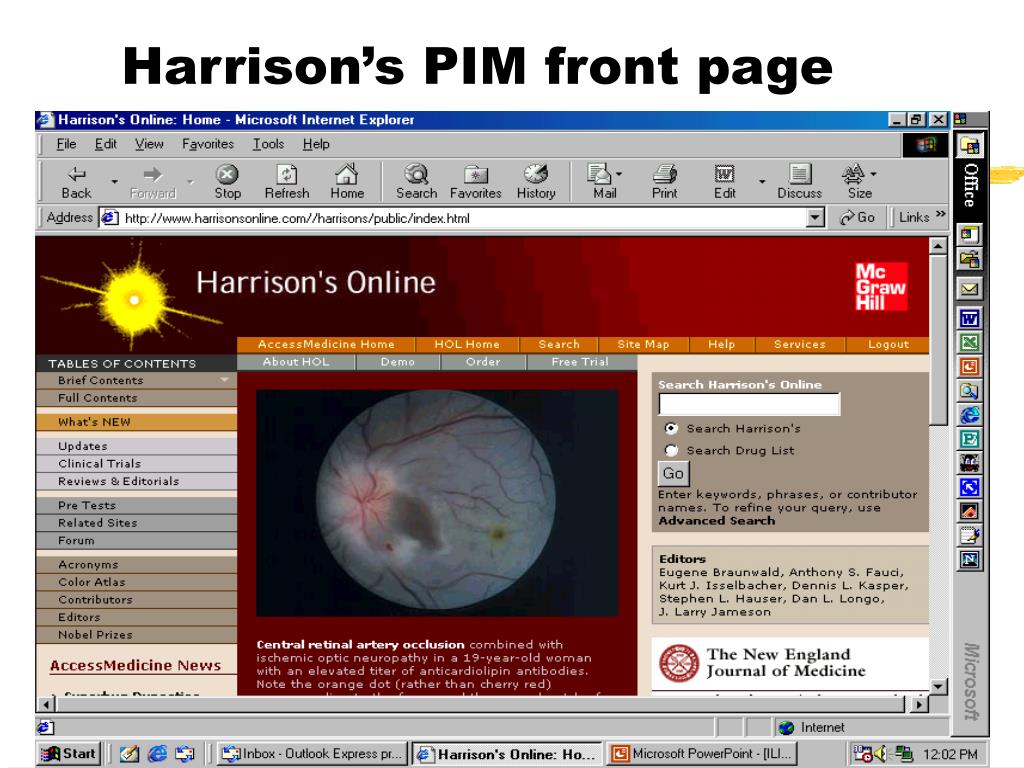Click the Free Trial link
Image resolution: width=1024 pixels, height=768 pixels.
click(x=580, y=362)
